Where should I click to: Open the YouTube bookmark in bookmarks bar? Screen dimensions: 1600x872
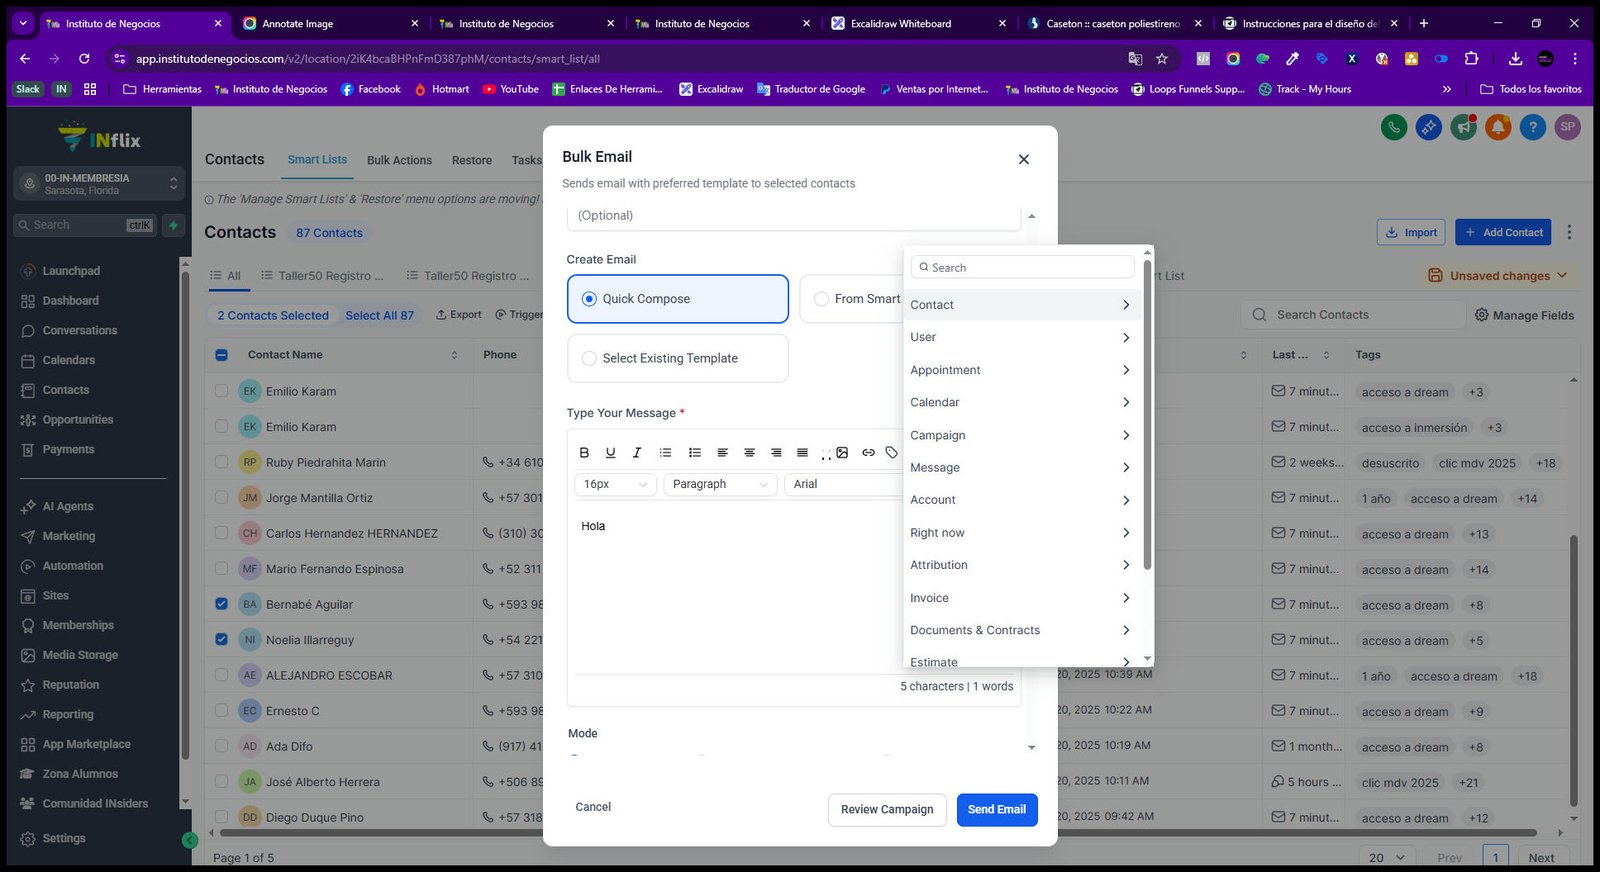tap(511, 89)
